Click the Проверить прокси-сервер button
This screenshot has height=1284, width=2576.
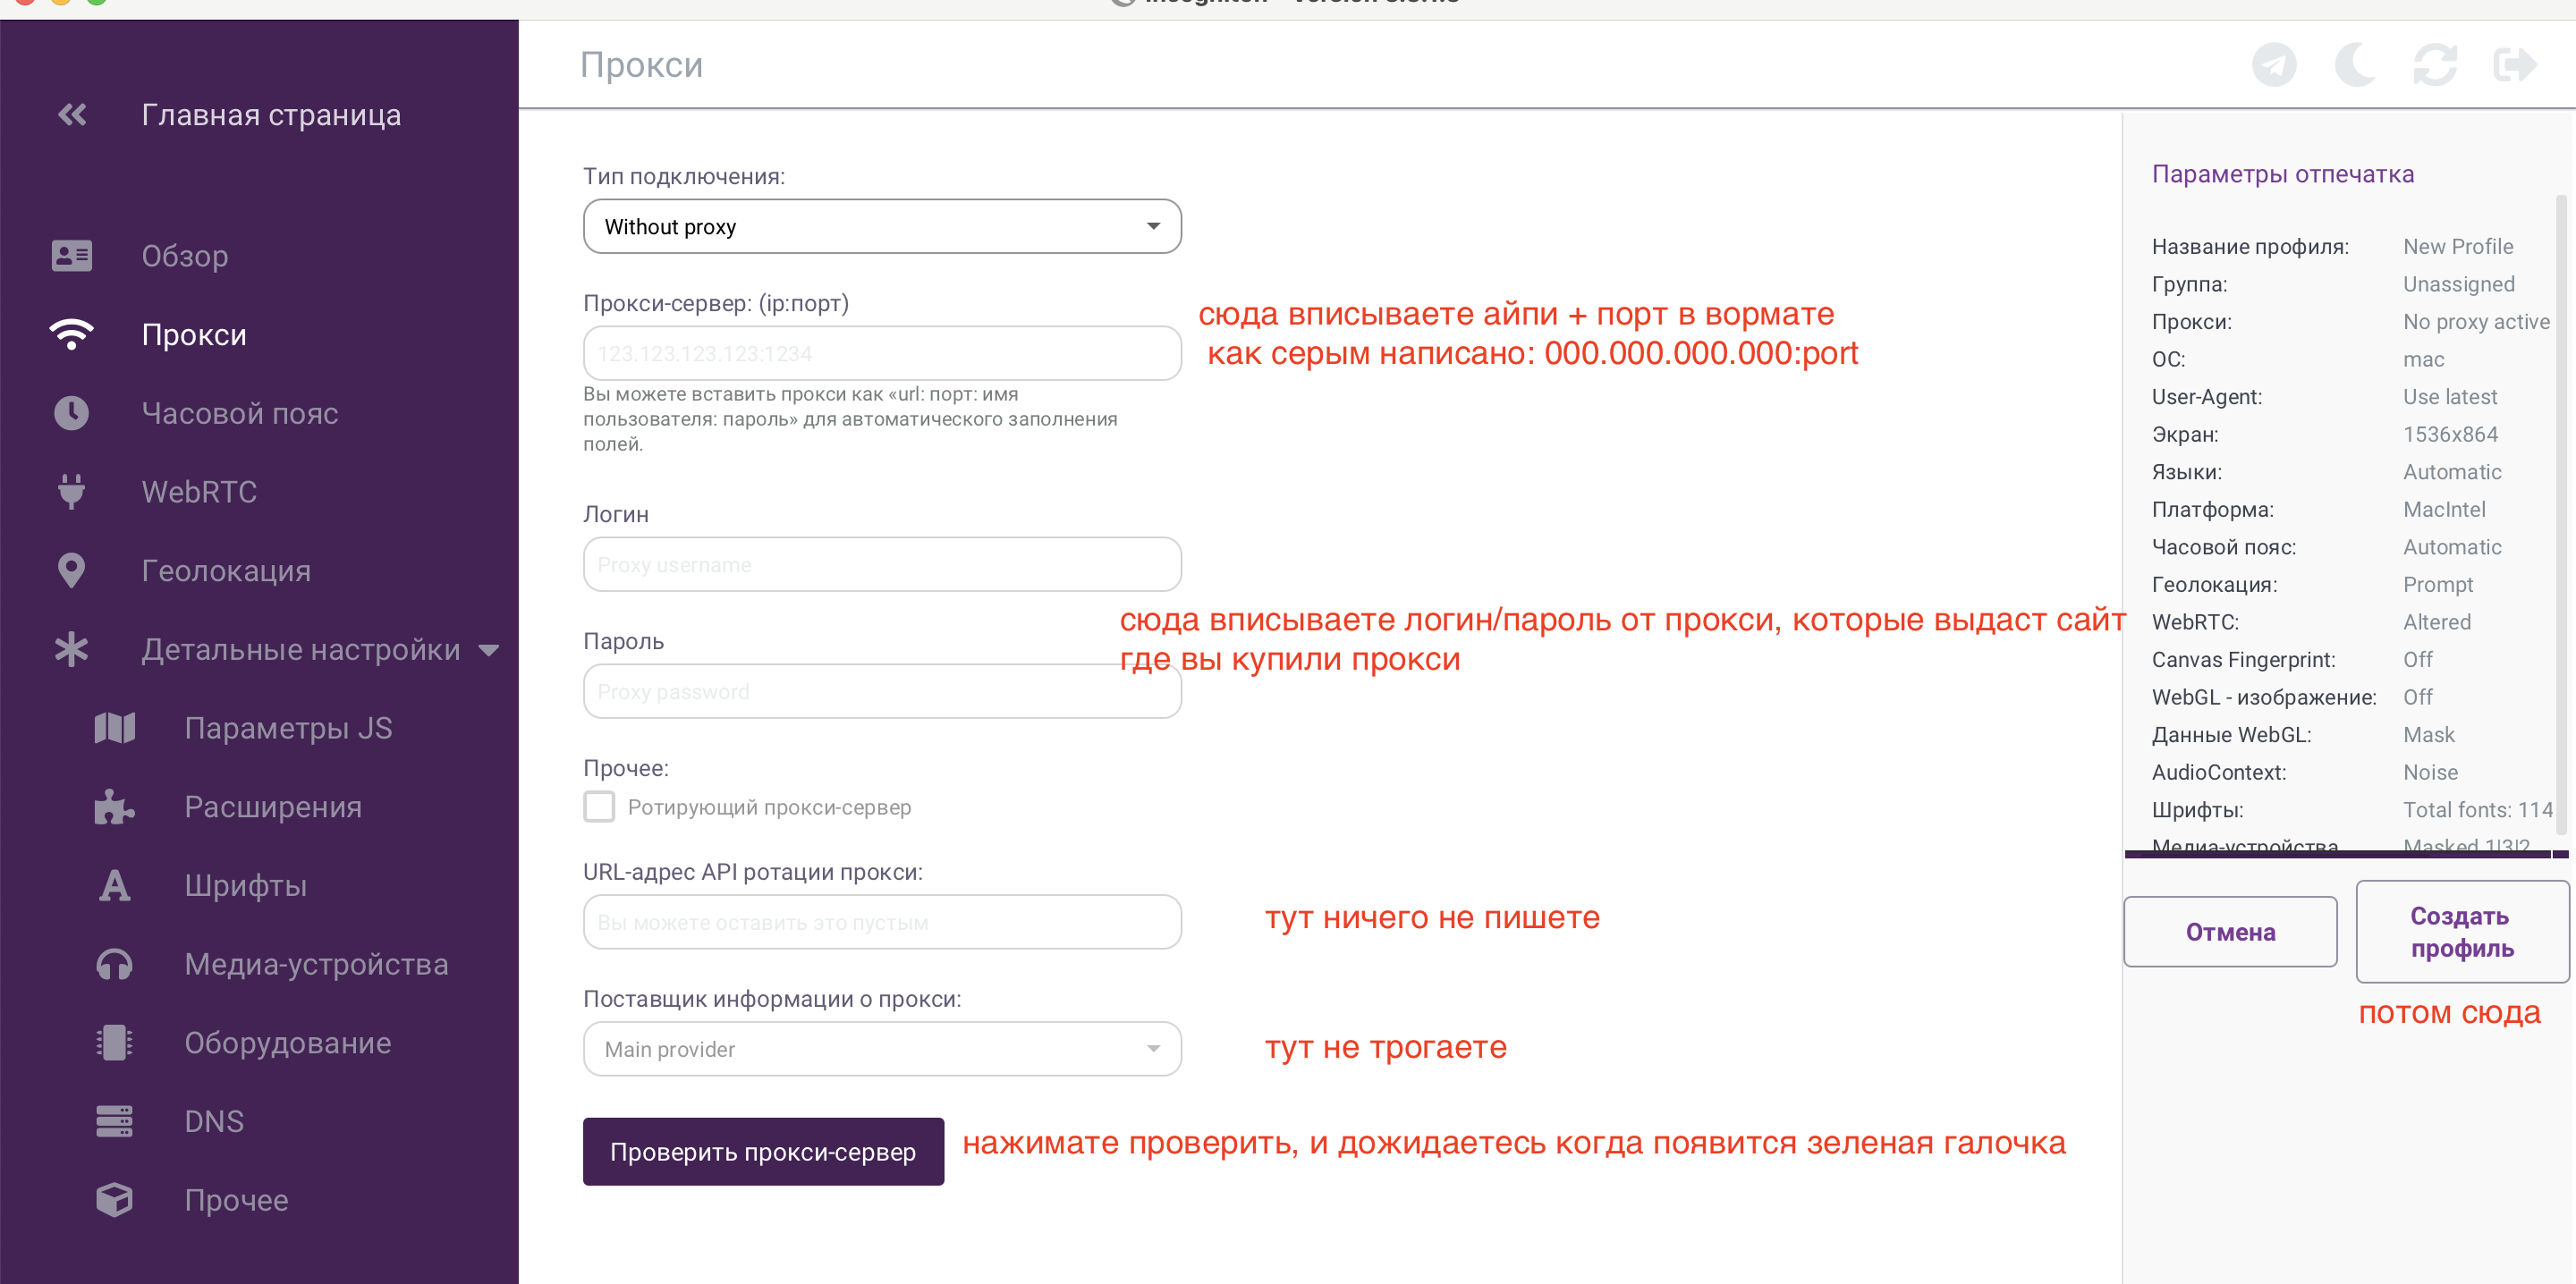coord(763,1151)
